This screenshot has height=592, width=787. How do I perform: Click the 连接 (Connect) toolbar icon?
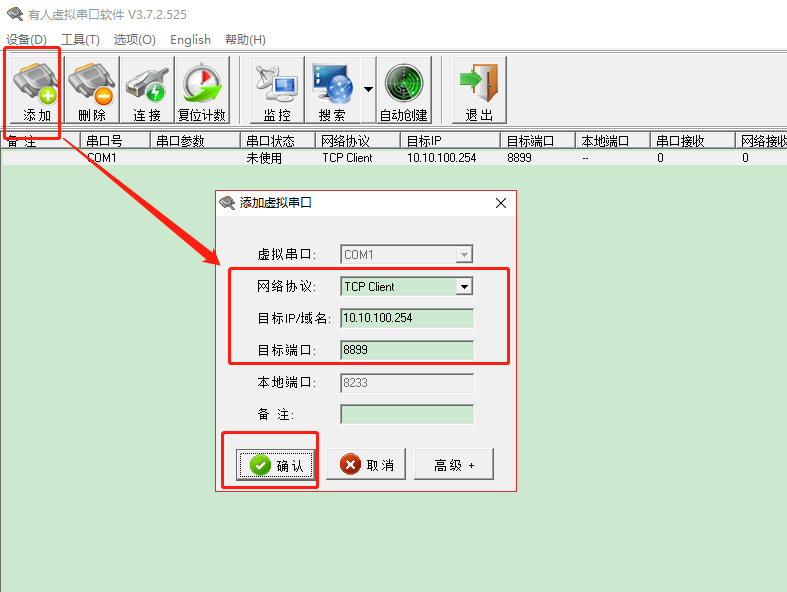(146, 88)
